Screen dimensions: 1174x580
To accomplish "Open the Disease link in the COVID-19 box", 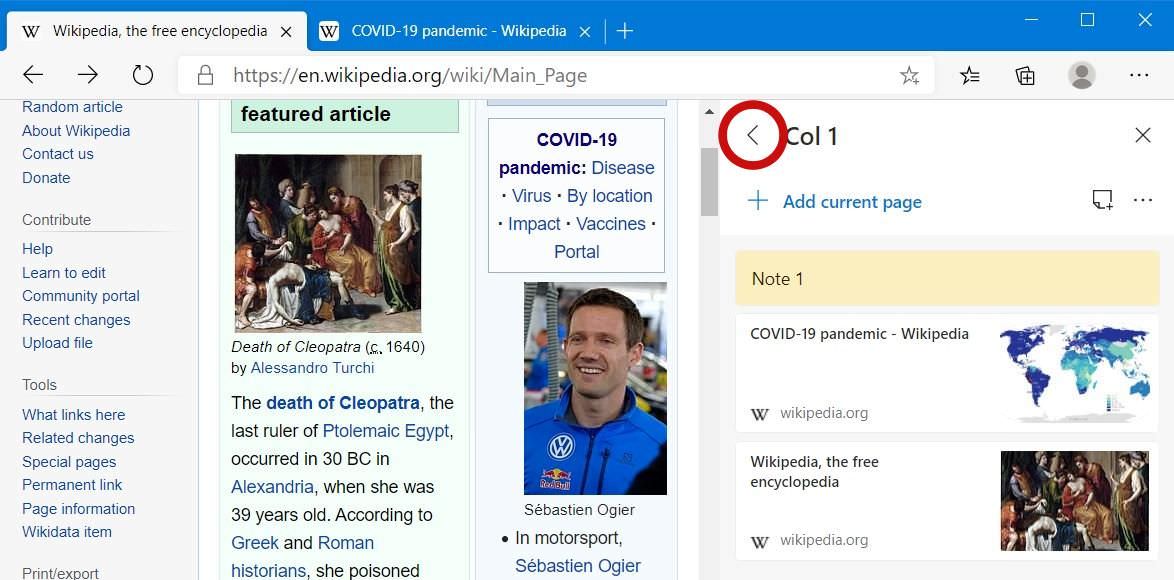I will [623, 168].
